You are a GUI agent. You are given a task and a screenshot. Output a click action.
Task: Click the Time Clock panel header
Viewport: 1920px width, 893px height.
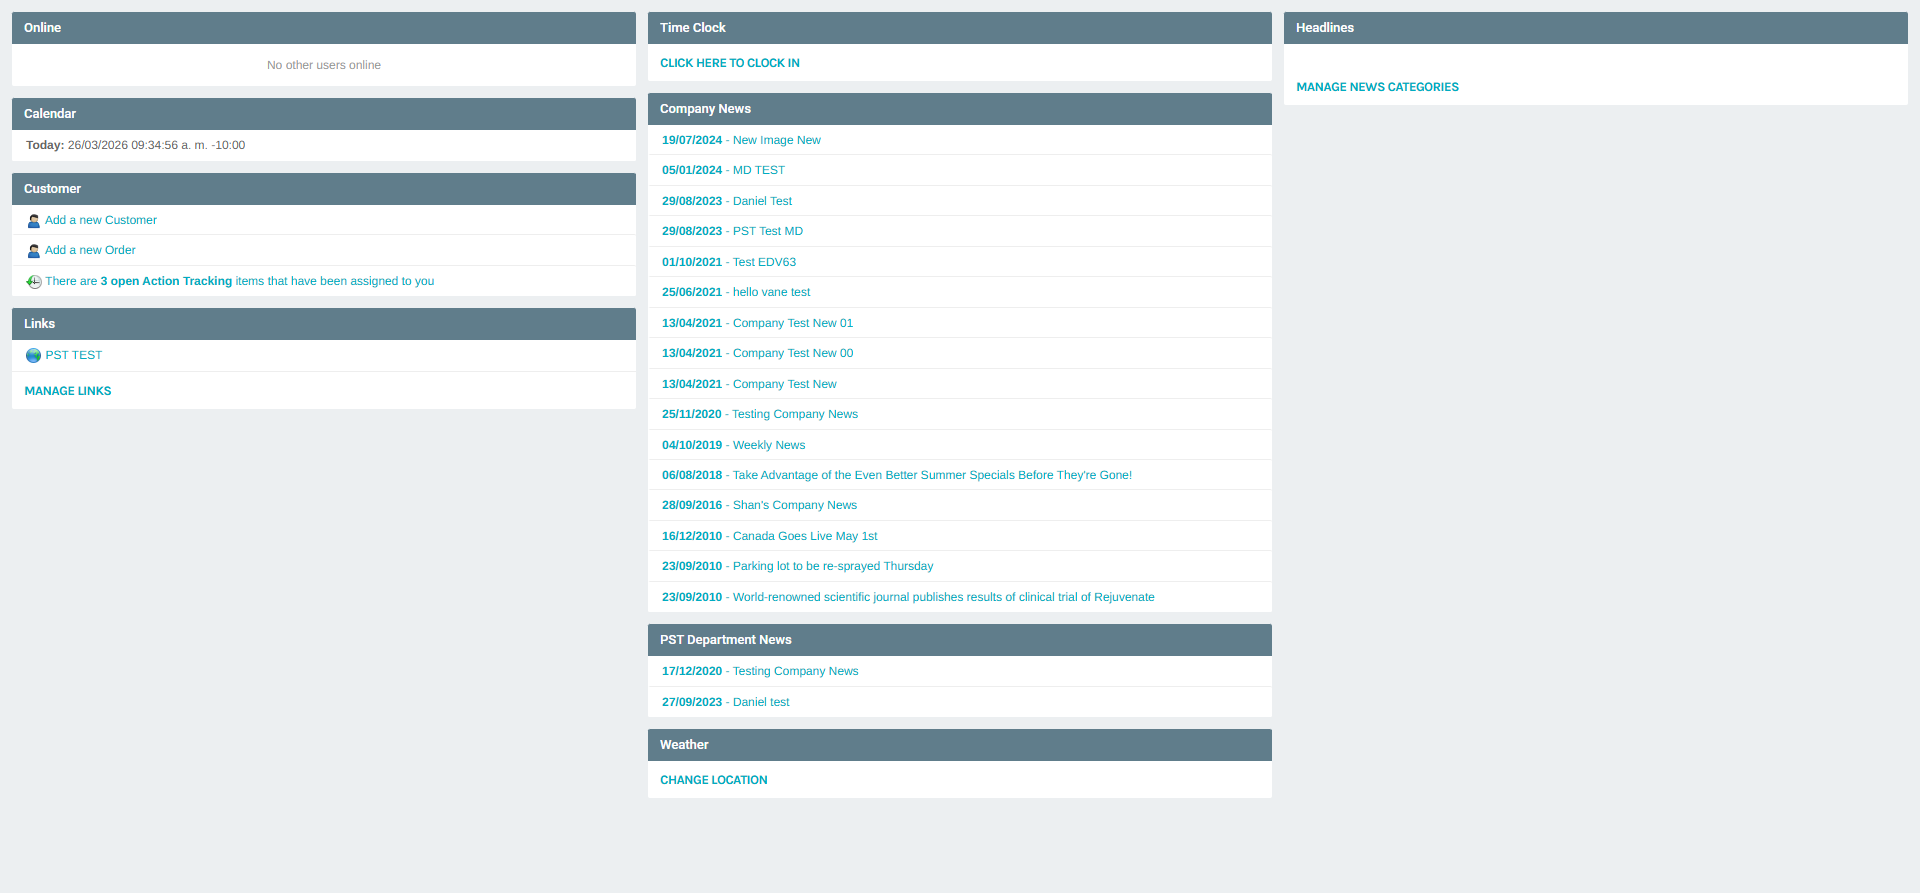click(x=960, y=28)
